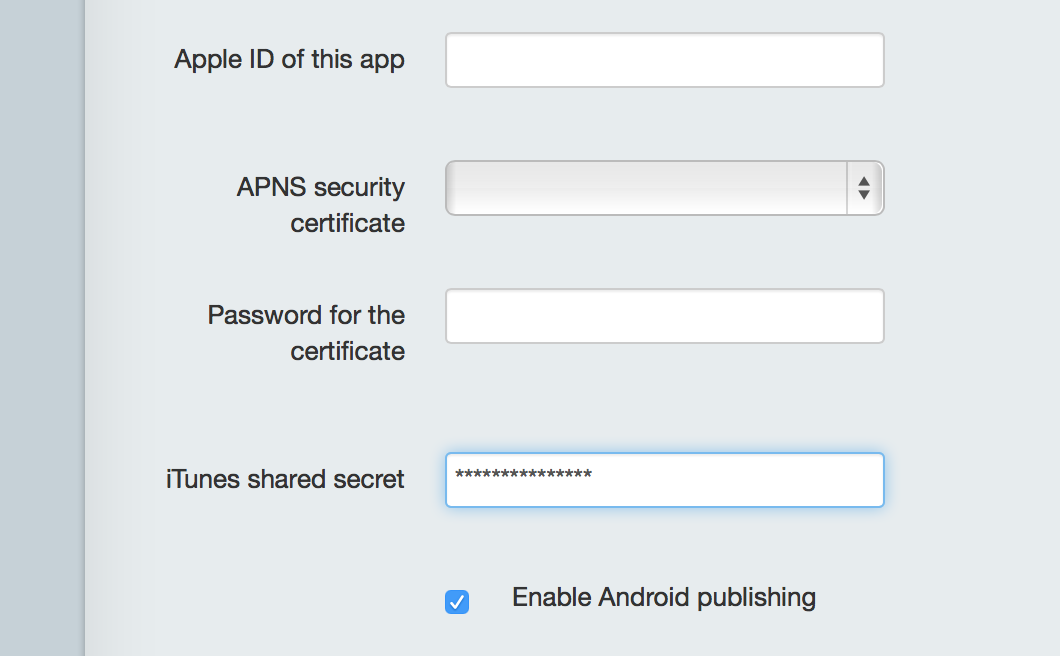Click the APNS security label text
This screenshot has height=656, width=1060.
(320, 187)
